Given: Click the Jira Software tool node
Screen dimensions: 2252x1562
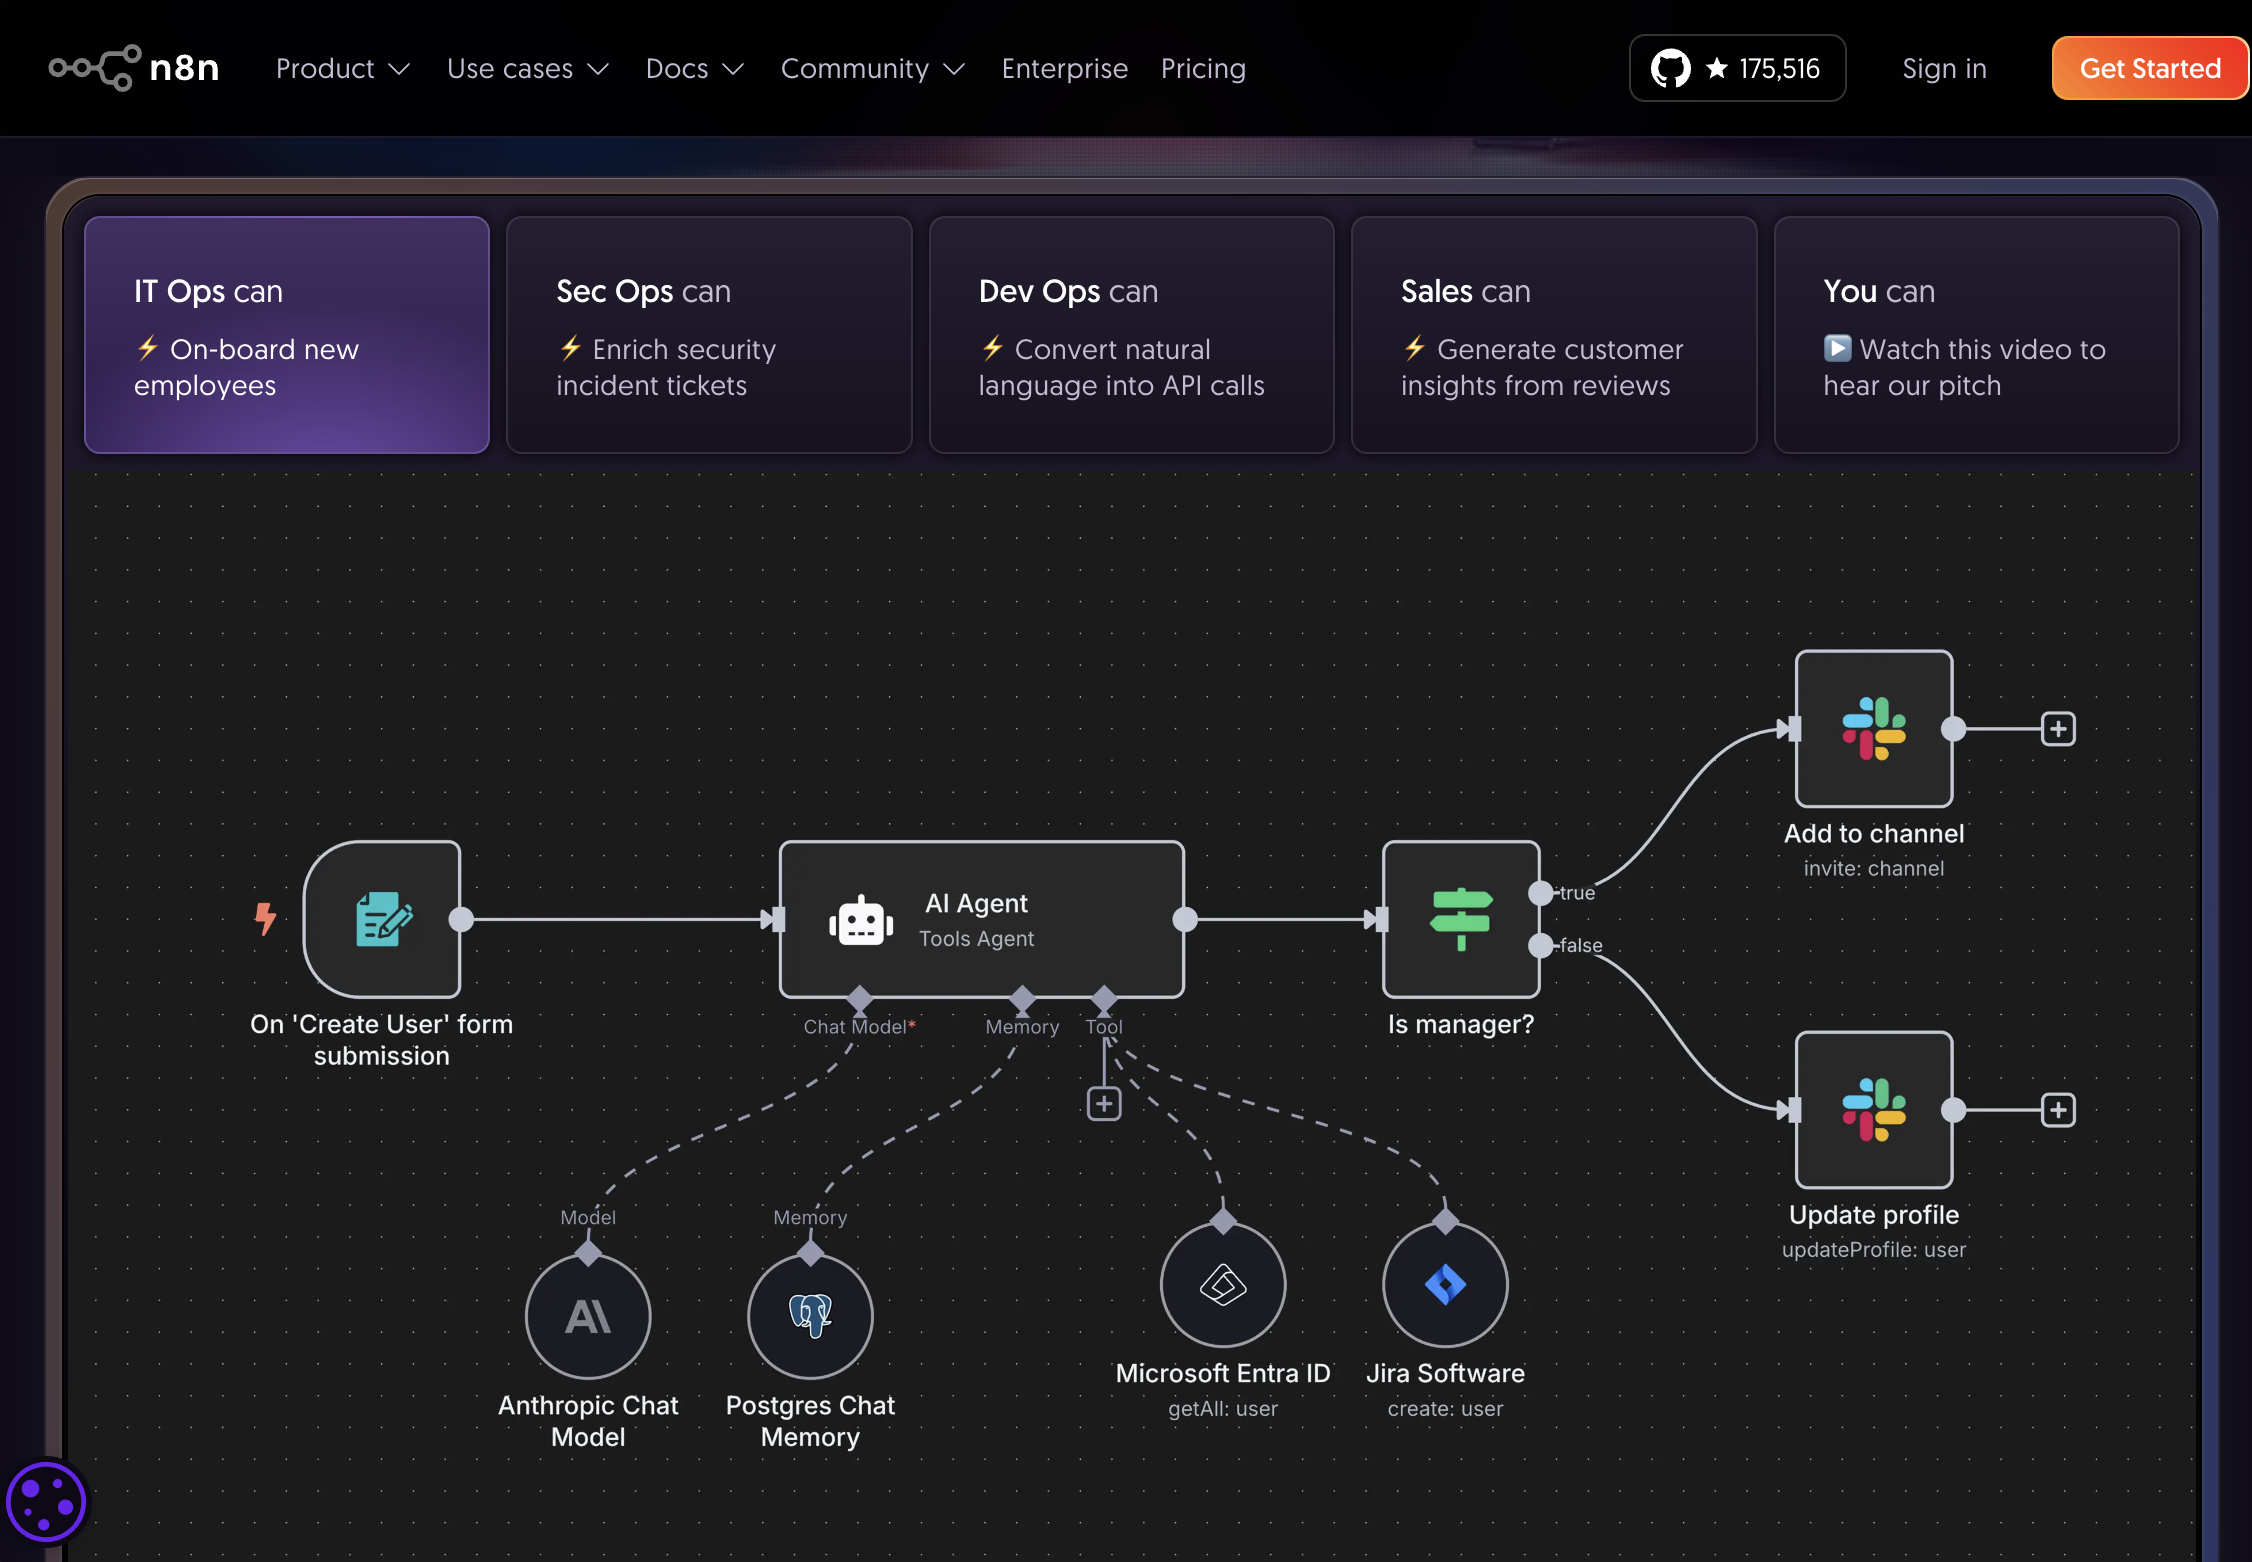Looking at the screenshot, I should coord(1444,1286).
